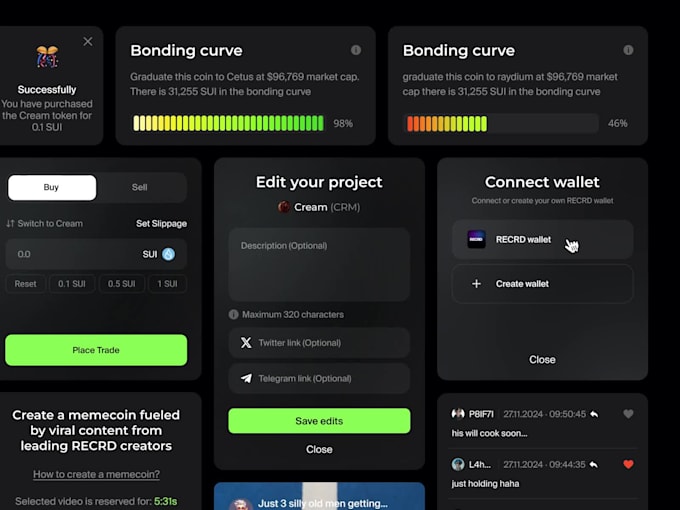Screen dimensions: 680x510
Task: Dismiss the Successfully purchased notification
Action: [88, 41]
